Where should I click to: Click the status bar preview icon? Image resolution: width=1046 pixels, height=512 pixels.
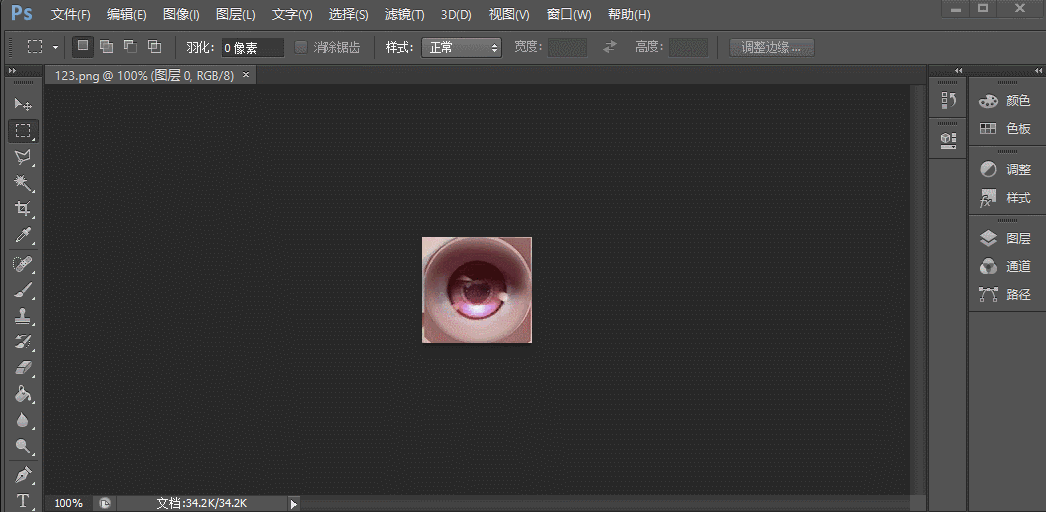[x=105, y=503]
